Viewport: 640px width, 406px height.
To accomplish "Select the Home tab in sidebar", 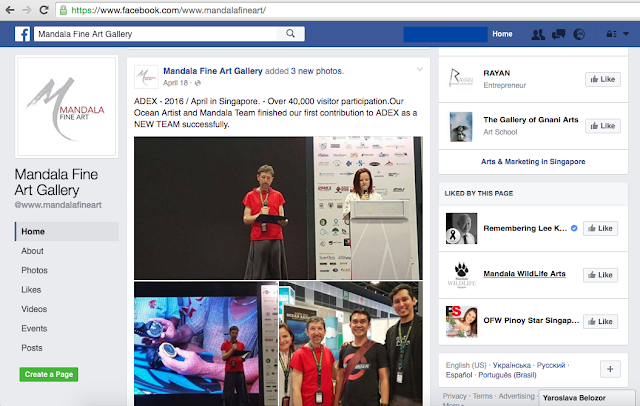I will 67,231.
